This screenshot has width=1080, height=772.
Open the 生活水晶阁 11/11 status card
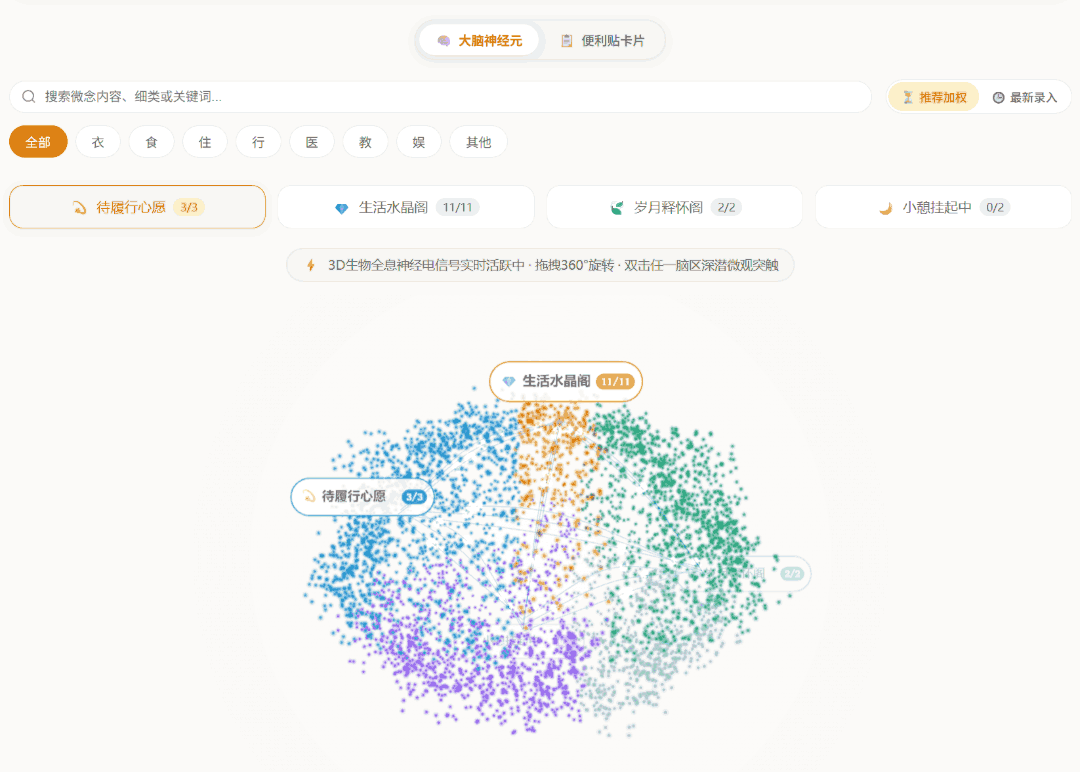pos(406,207)
